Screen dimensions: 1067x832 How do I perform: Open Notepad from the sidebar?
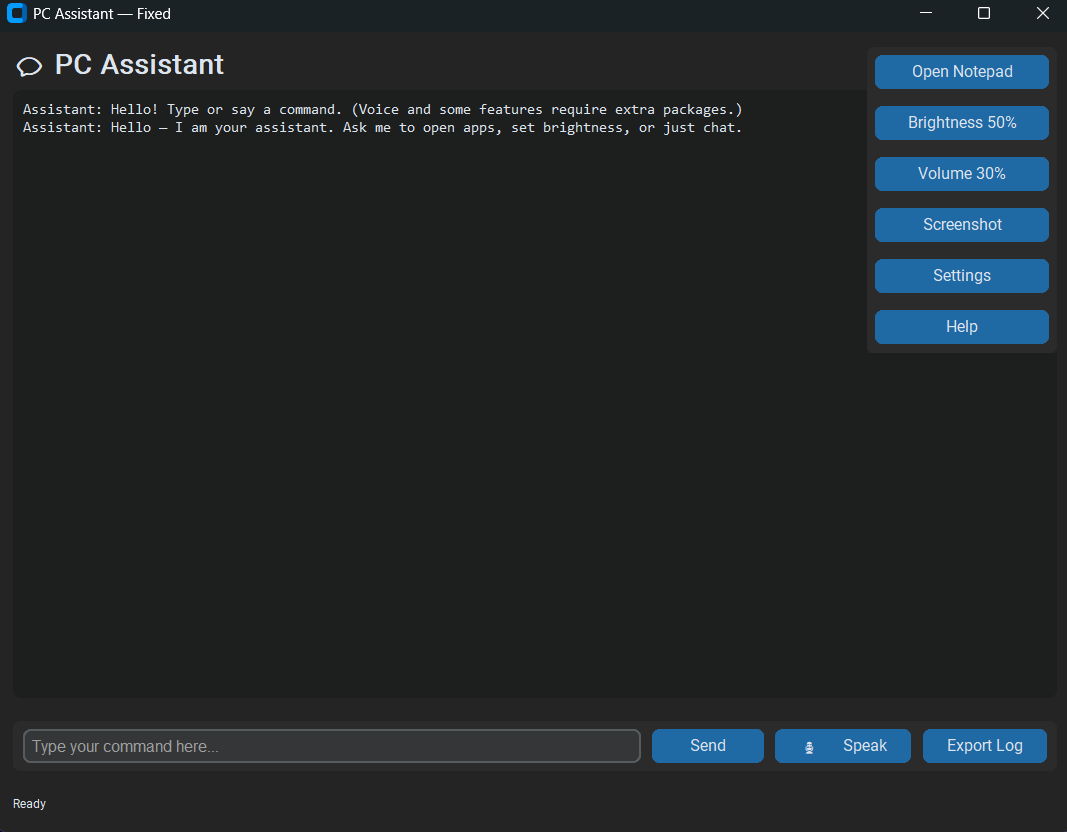[x=961, y=71]
